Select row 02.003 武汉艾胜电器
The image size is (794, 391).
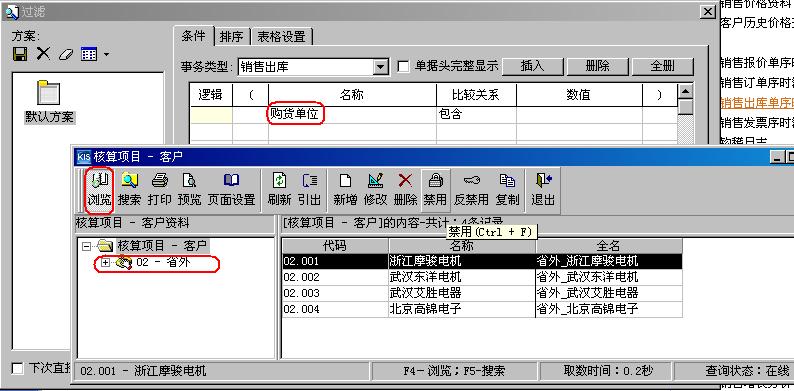click(x=482, y=293)
